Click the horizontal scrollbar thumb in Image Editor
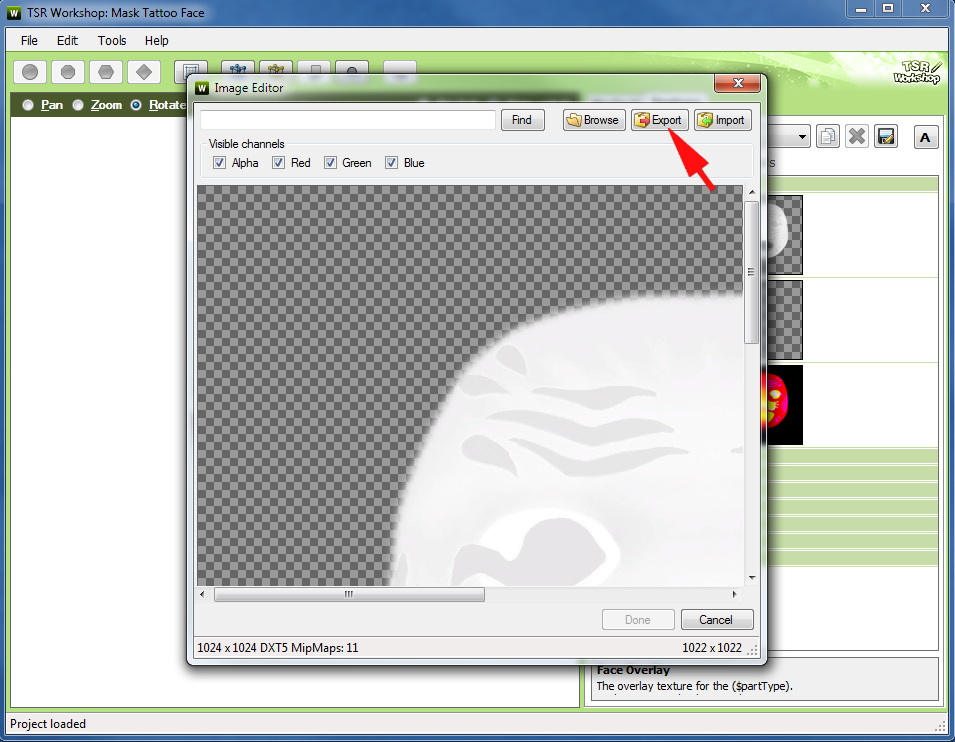This screenshot has width=955, height=742. [349, 595]
